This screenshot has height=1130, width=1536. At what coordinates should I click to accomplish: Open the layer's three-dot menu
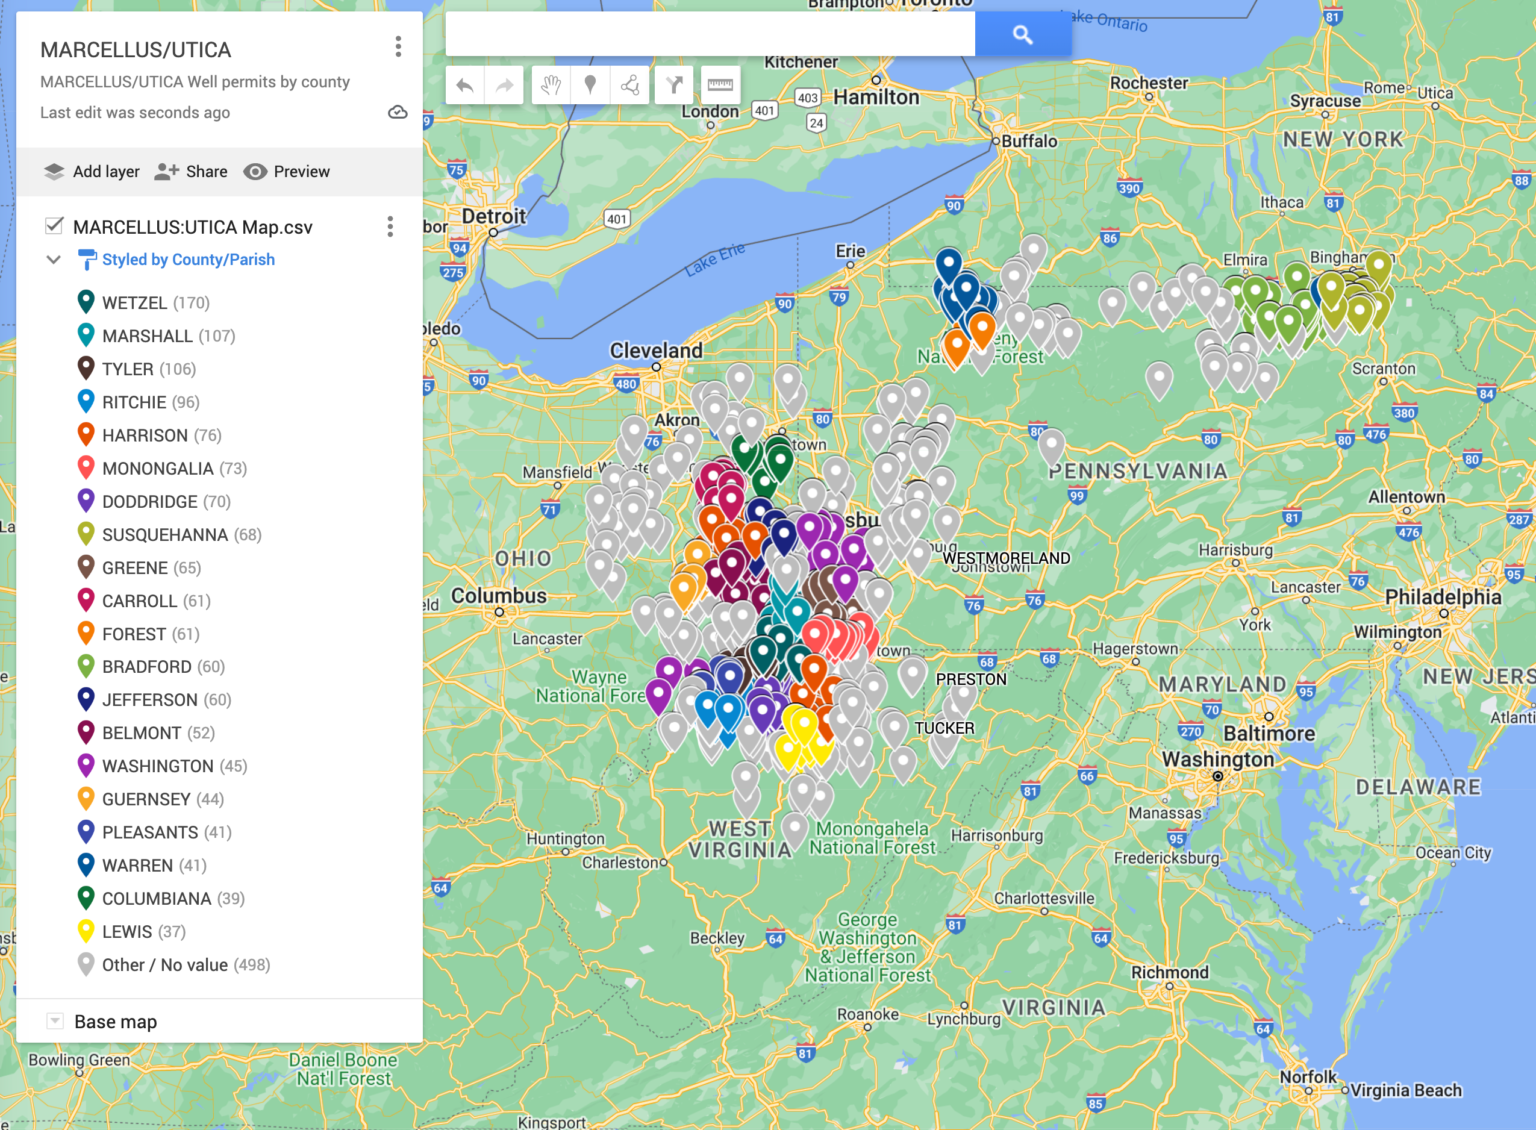tap(390, 226)
